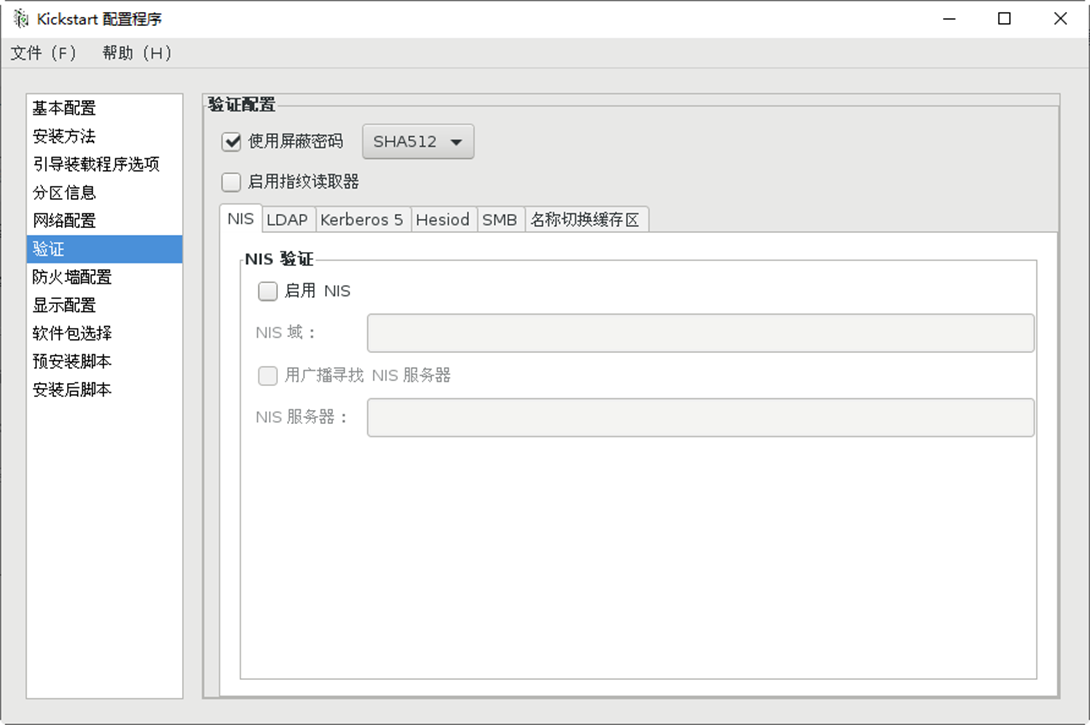Screen dimensions: 1090x725
Task: Switch to the Hesiod tab
Action: pos(443,220)
